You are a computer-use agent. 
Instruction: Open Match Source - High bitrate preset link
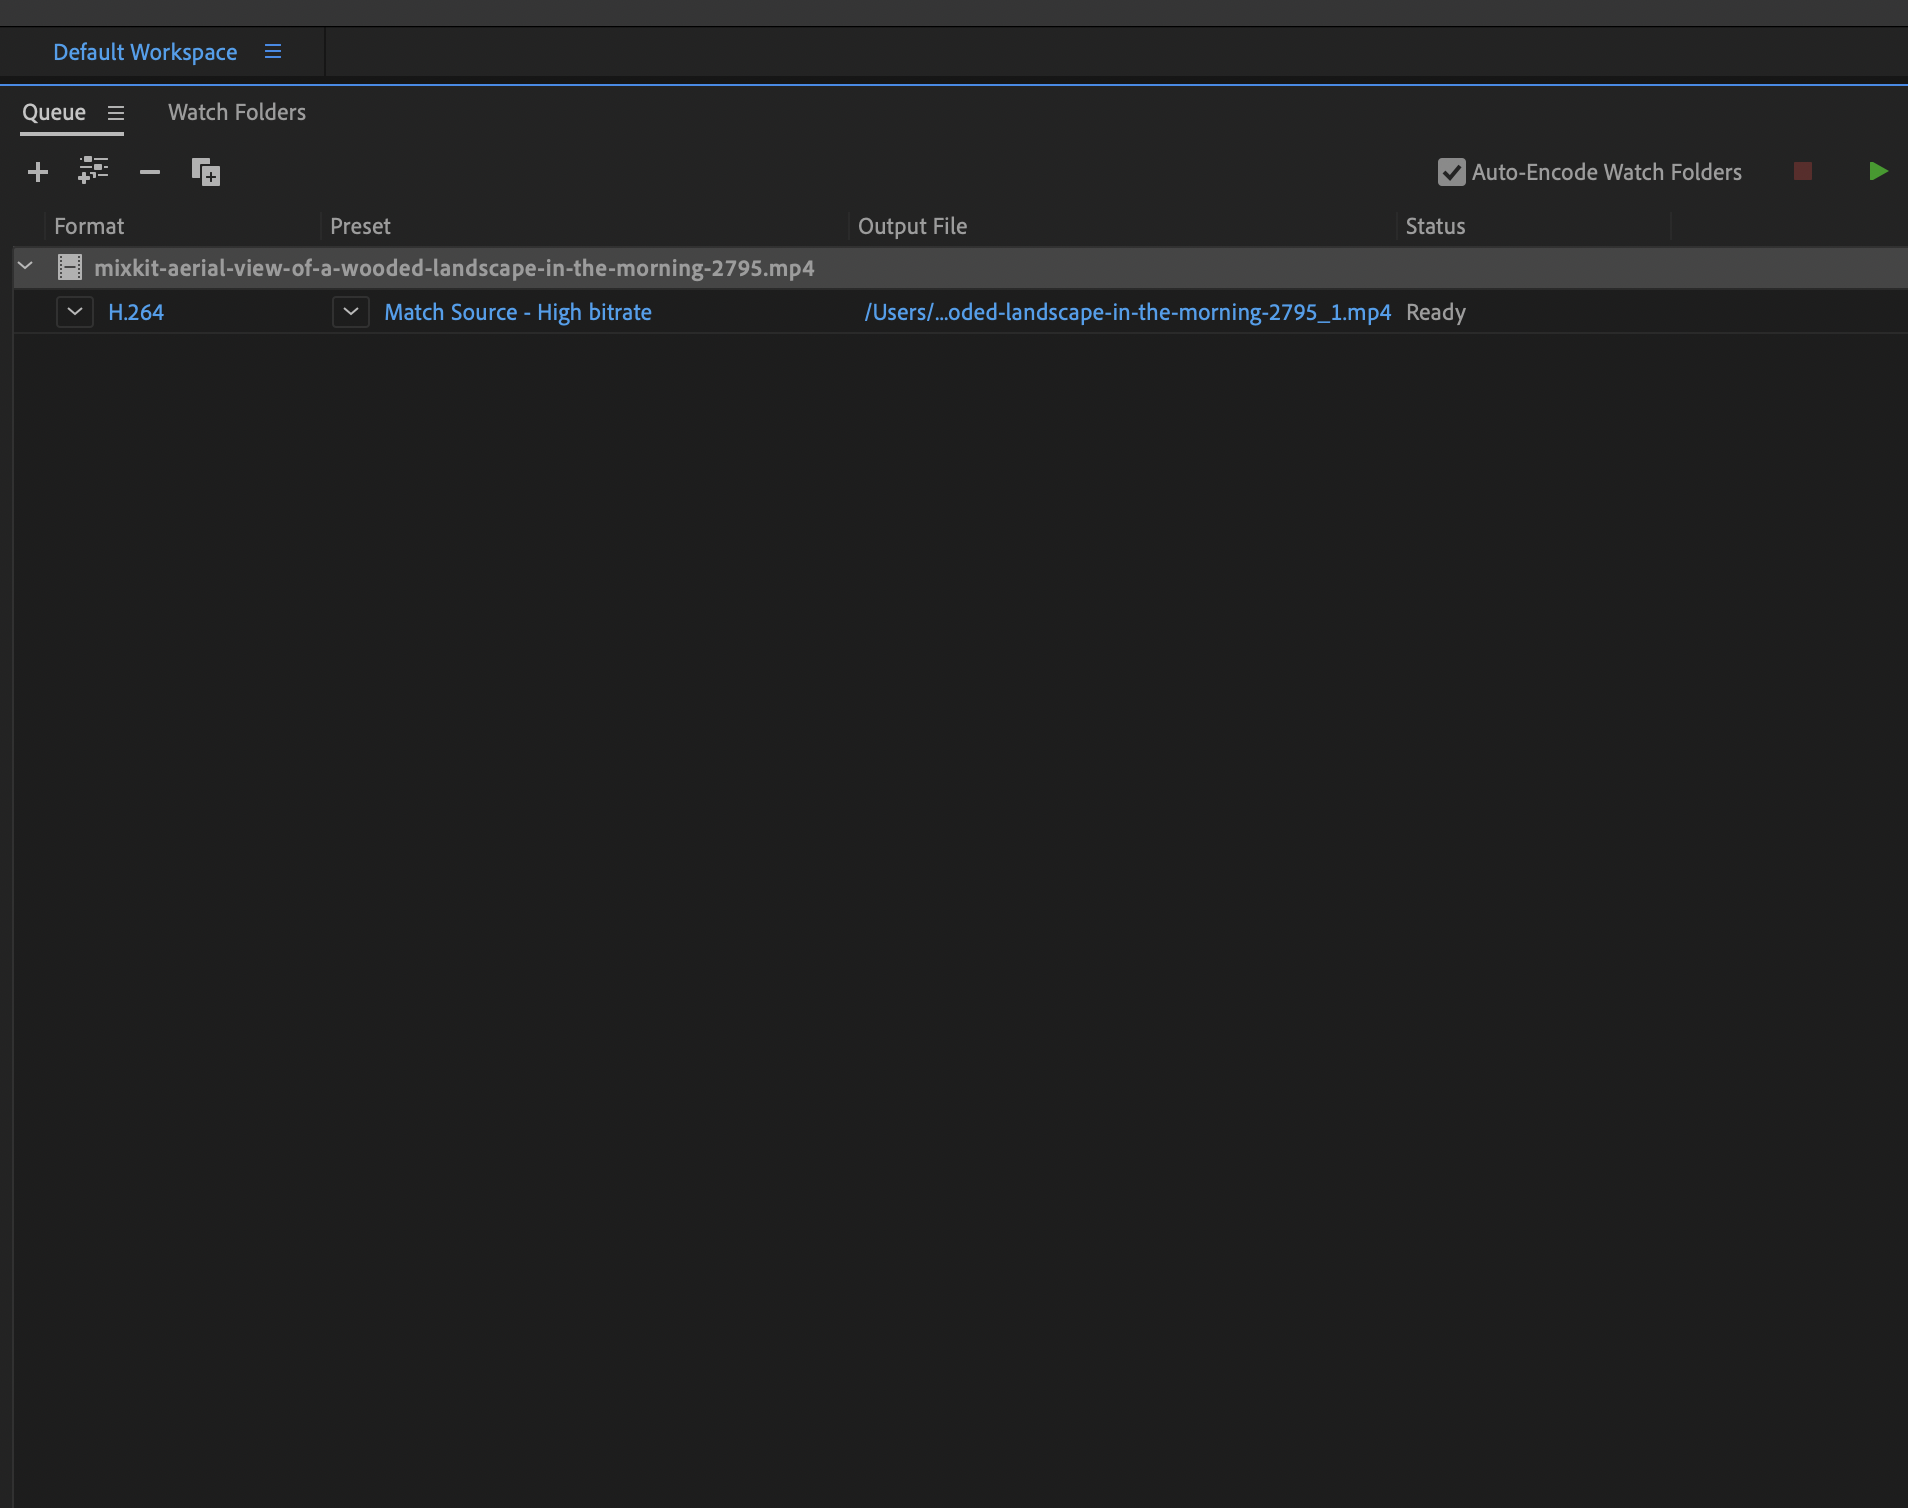tap(518, 312)
